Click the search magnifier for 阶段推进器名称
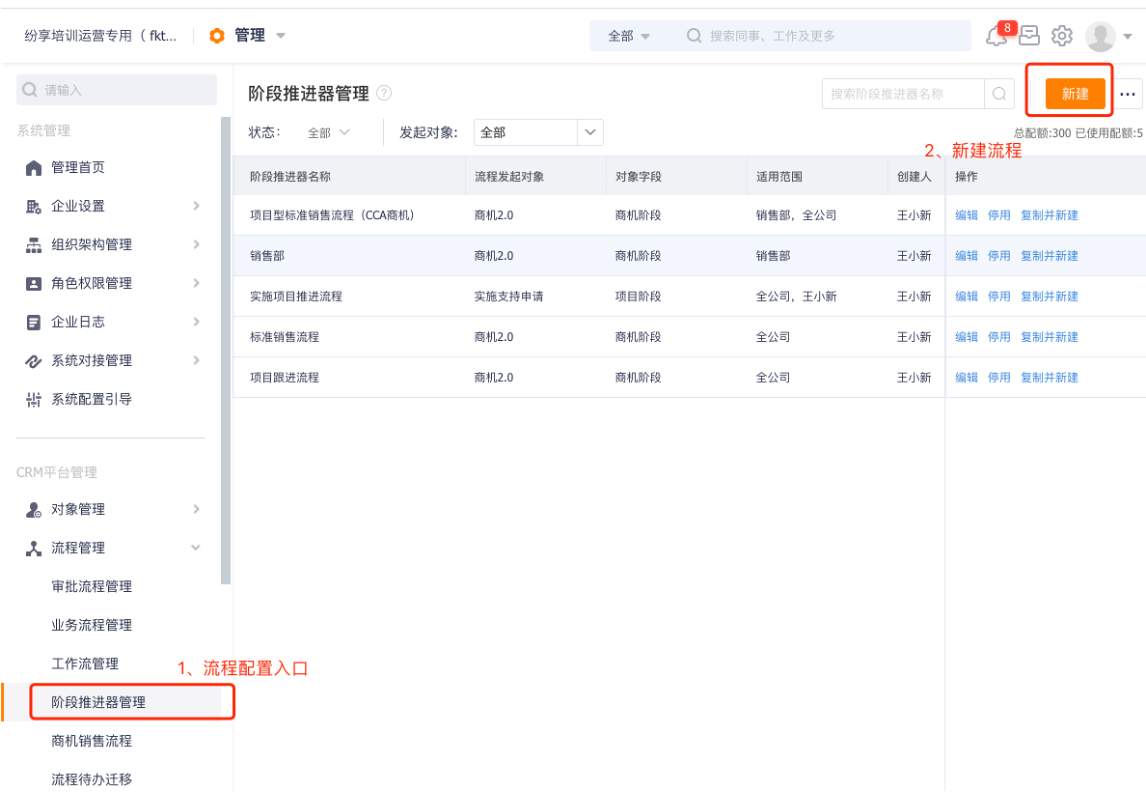Screen dimensions: 1146x792 click(999, 94)
